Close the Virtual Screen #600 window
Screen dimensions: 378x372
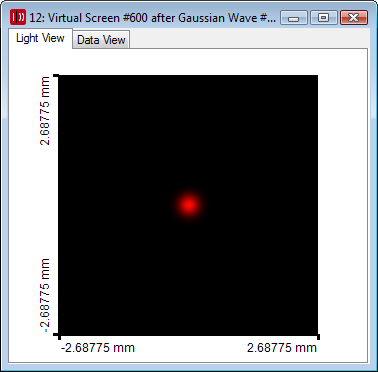(354, 18)
